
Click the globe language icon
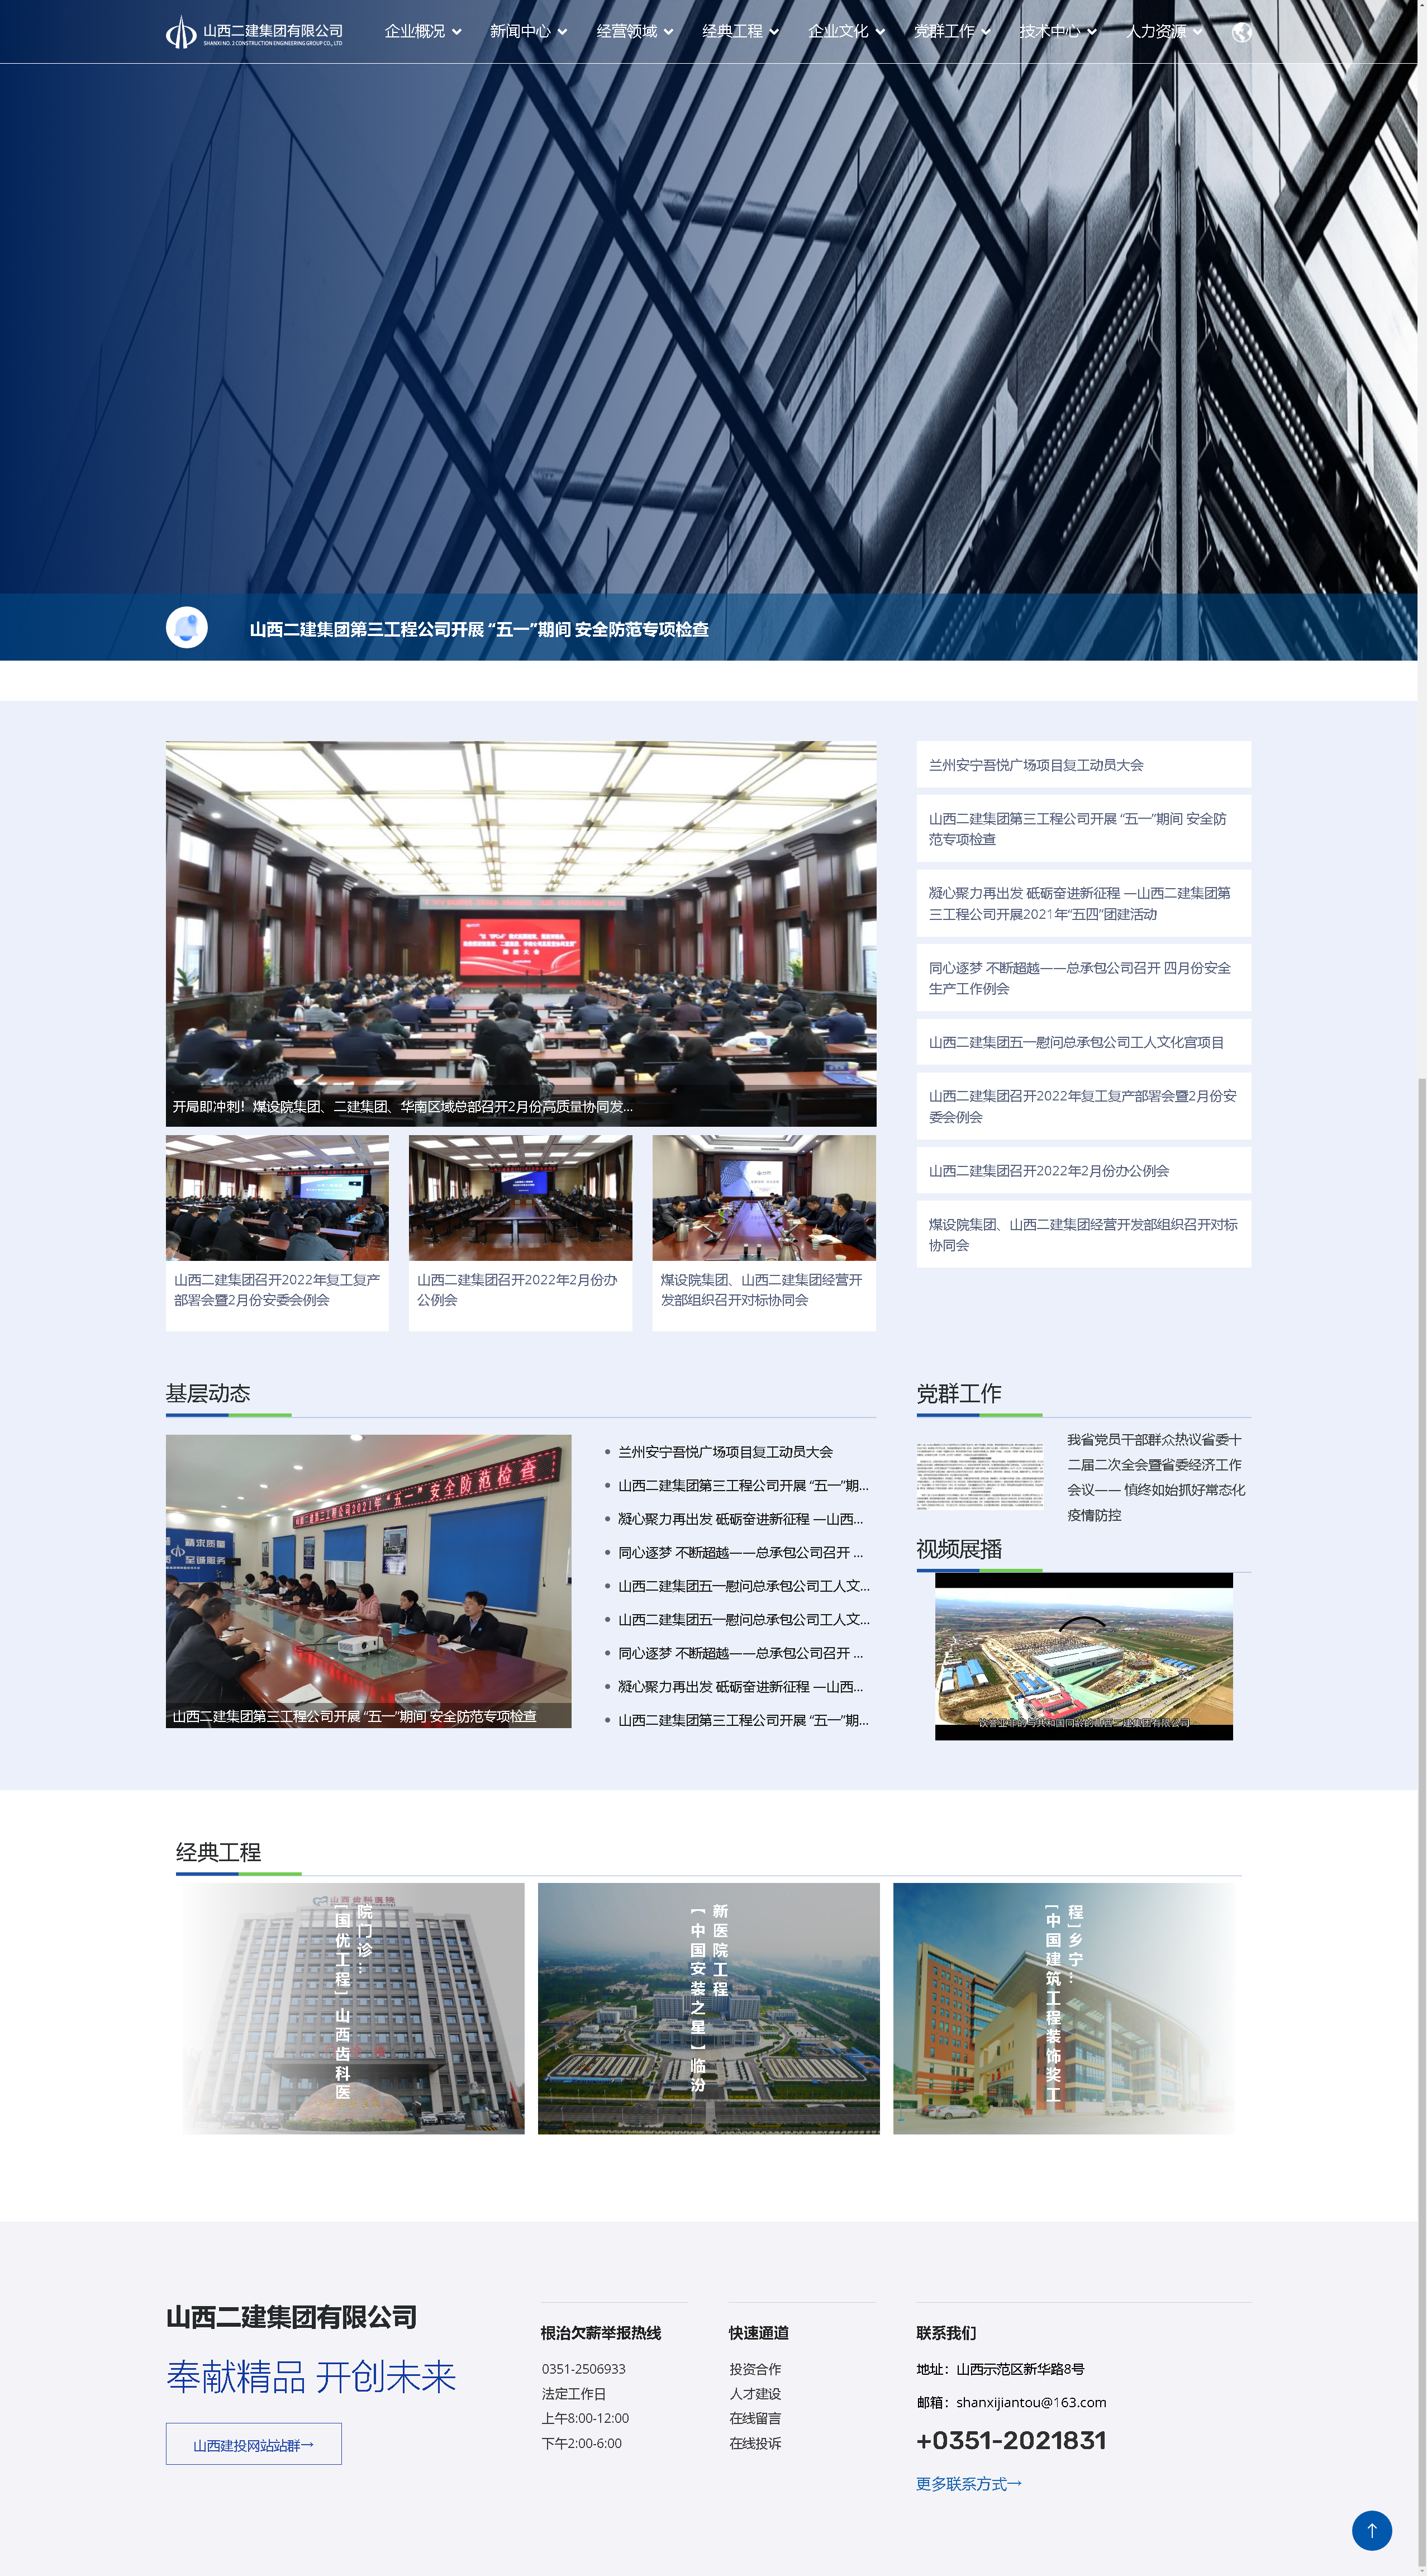pos(1242,32)
